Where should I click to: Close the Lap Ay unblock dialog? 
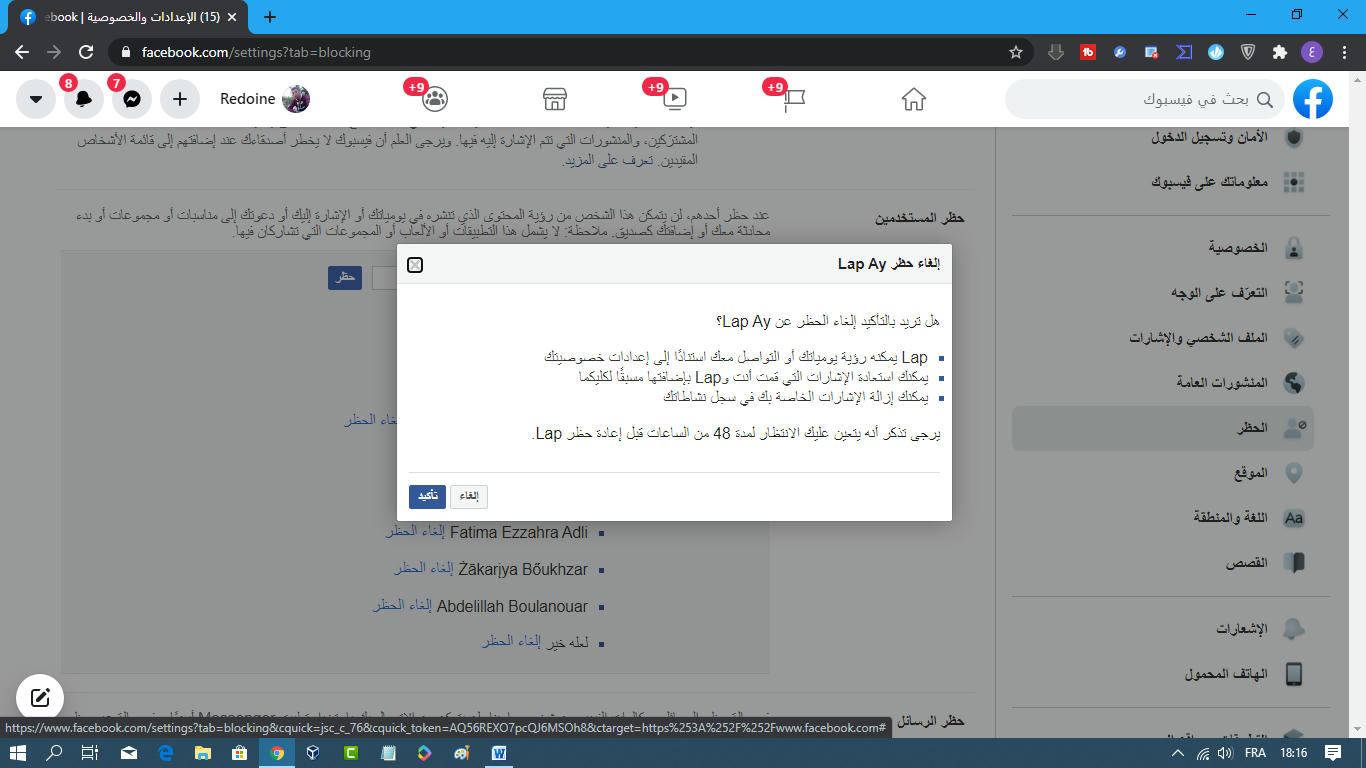tap(415, 265)
